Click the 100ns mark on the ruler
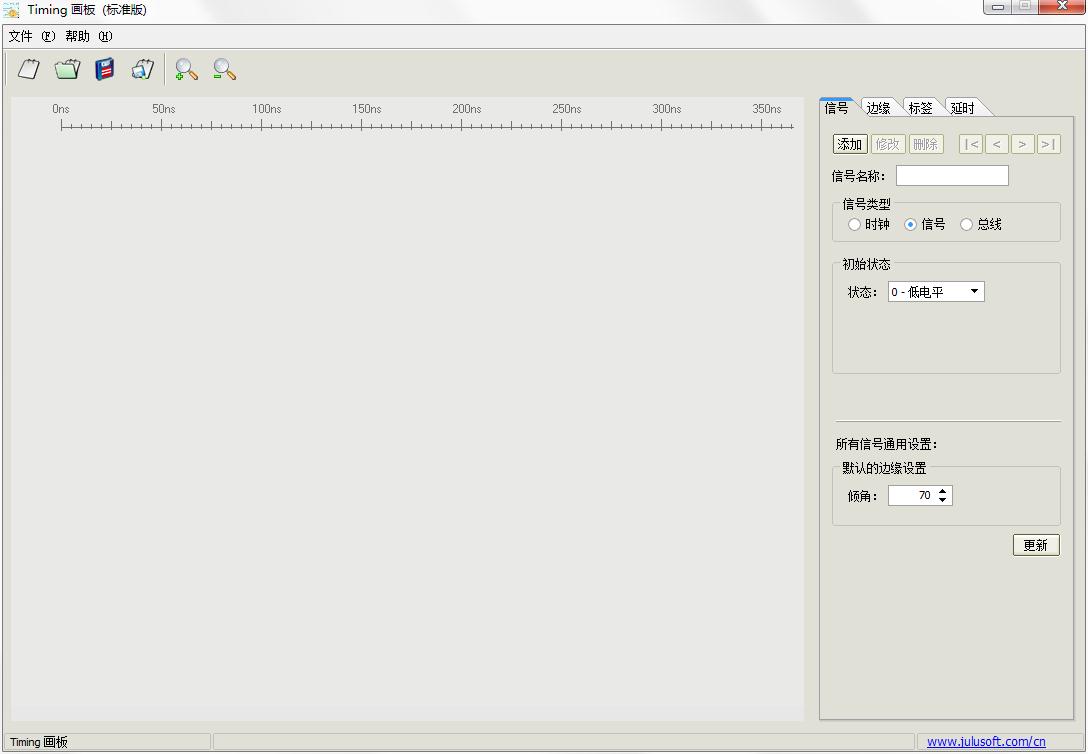The width and height of the screenshot is (1088, 754). 266,109
